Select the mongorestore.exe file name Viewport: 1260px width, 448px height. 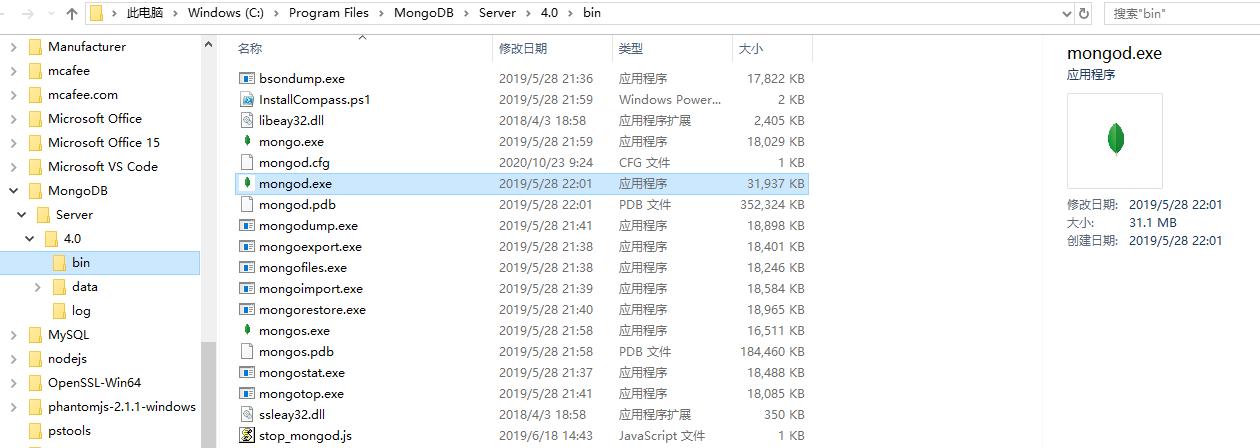pos(312,309)
